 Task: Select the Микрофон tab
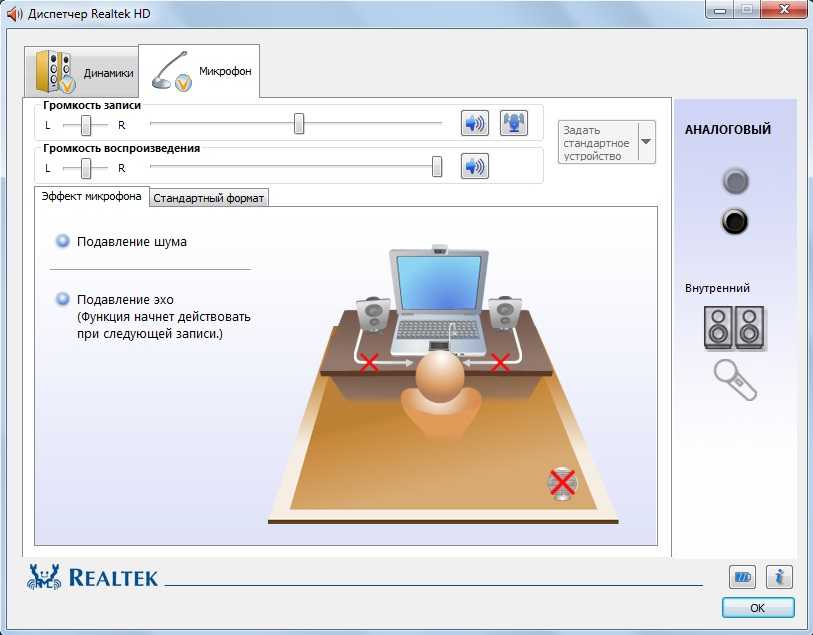200,71
